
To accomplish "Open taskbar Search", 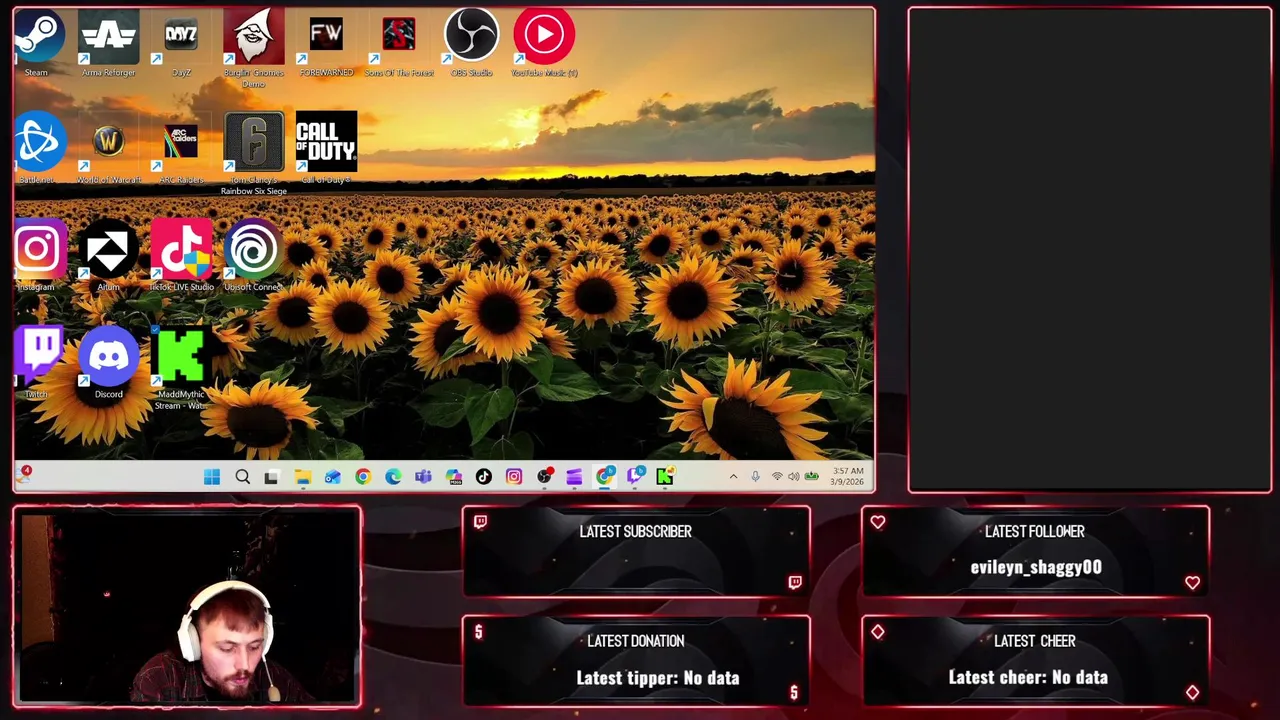I will click(x=242, y=477).
